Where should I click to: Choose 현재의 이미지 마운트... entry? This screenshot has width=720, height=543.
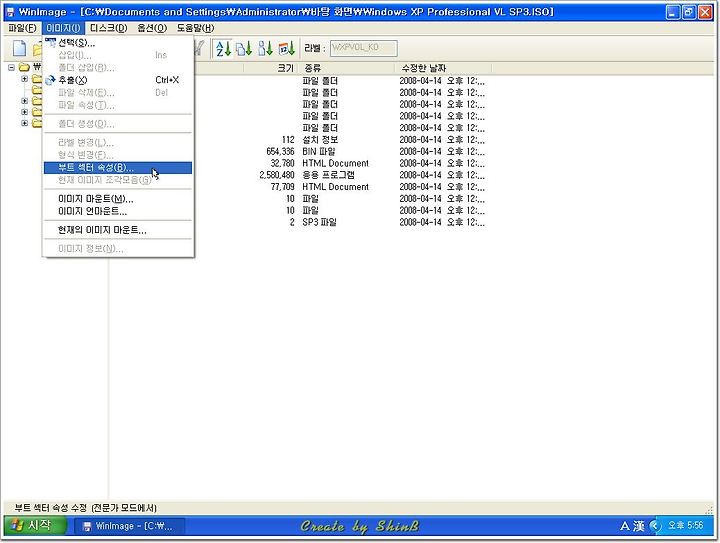point(118,230)
